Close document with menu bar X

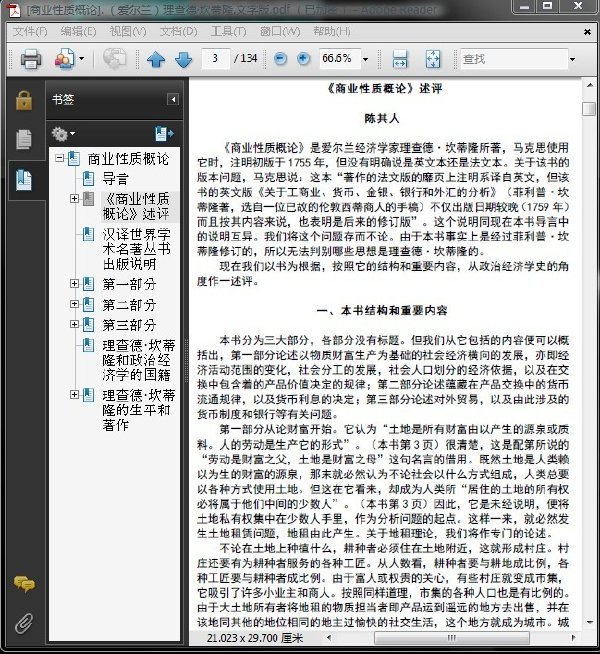(587, 32)
